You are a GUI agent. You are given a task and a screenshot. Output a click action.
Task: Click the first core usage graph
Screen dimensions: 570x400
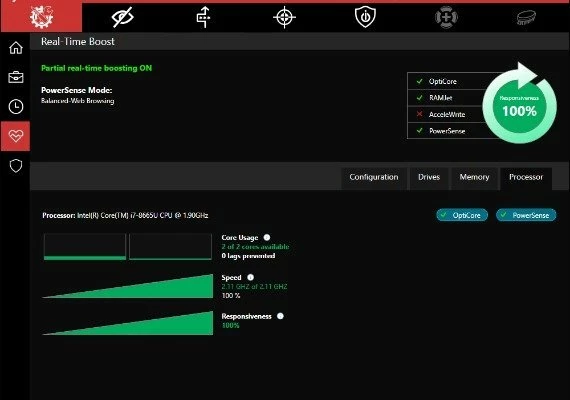click(x=85, y=247)
